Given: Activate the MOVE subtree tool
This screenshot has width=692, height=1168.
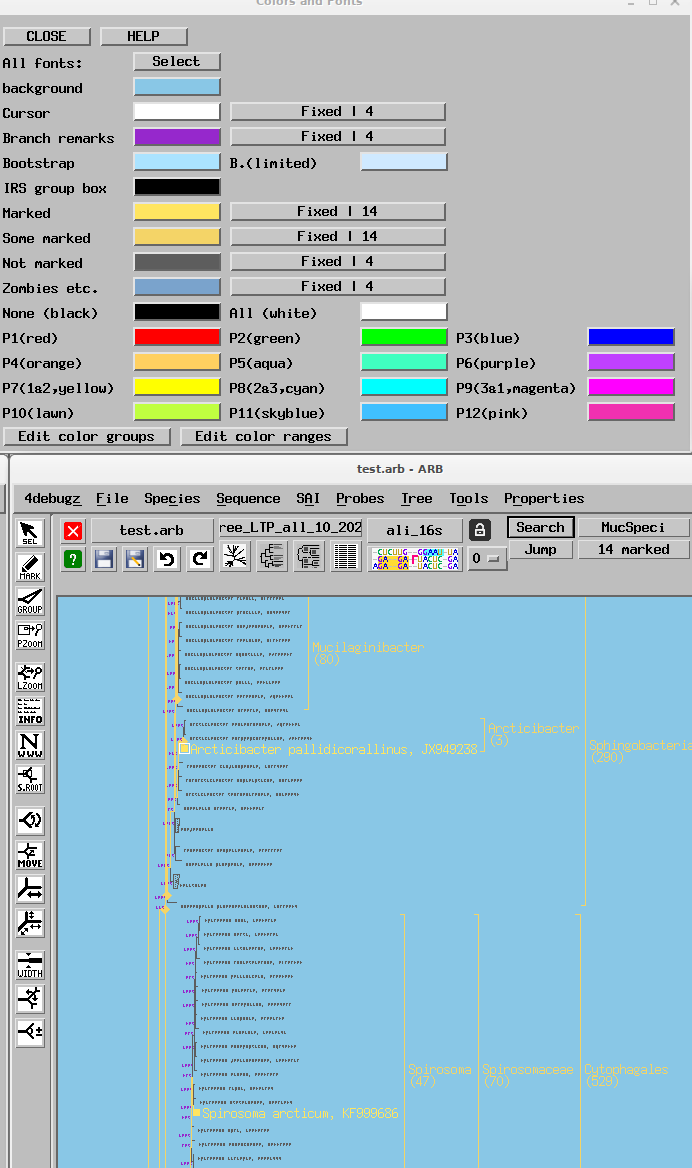Looking at the screenshot, I should [x=30, y=855].
